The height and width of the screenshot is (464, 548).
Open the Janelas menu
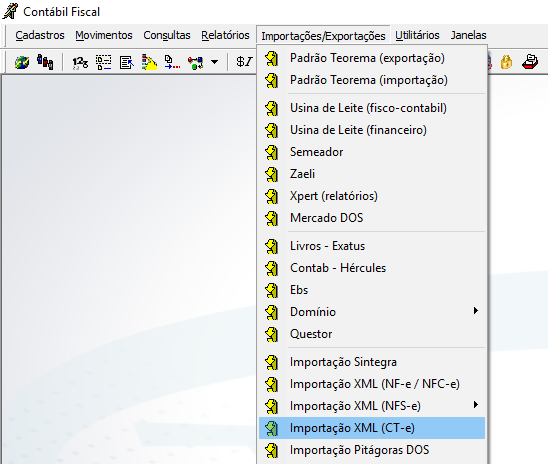click(468, 35)
